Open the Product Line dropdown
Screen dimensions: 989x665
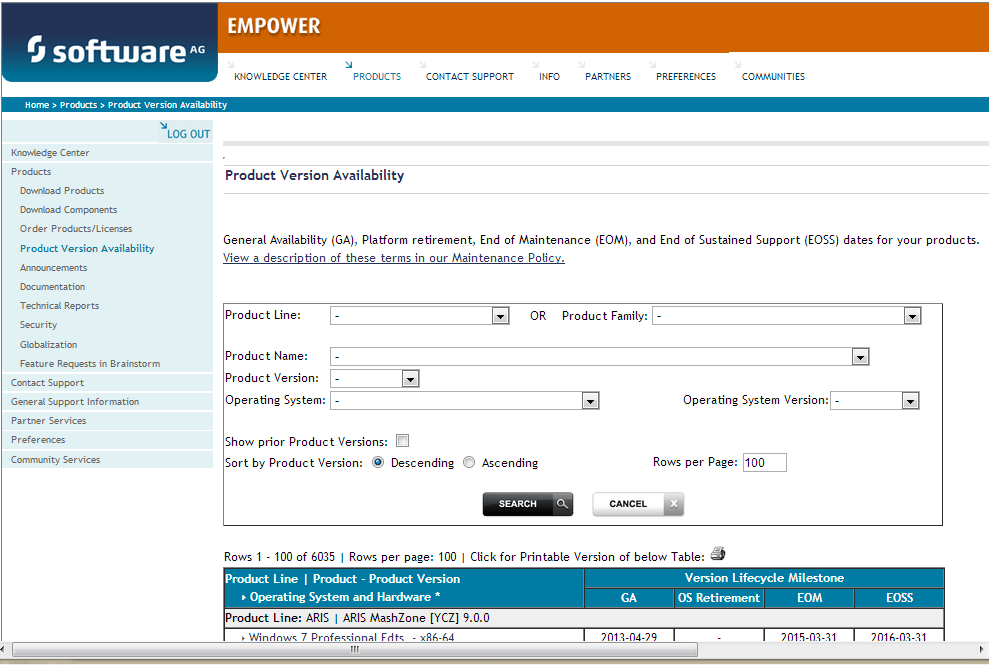[x=501, y=316]
